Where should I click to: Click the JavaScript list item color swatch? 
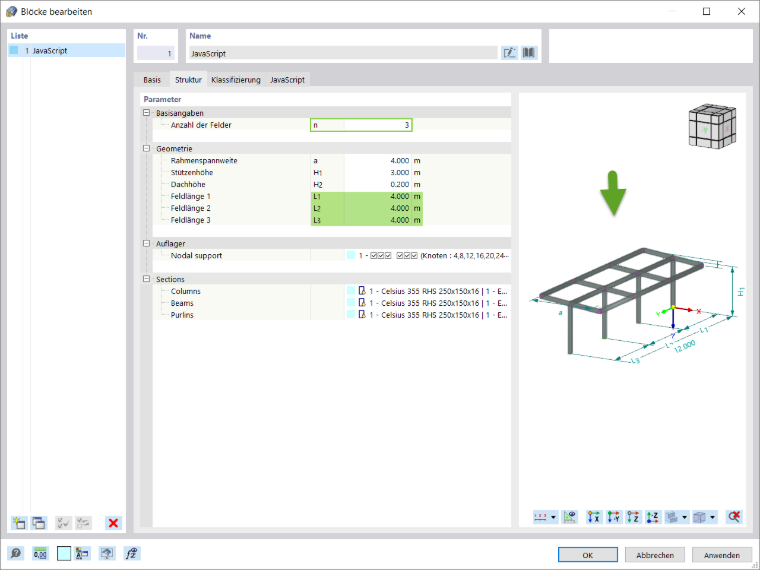(x=14, y=50)
